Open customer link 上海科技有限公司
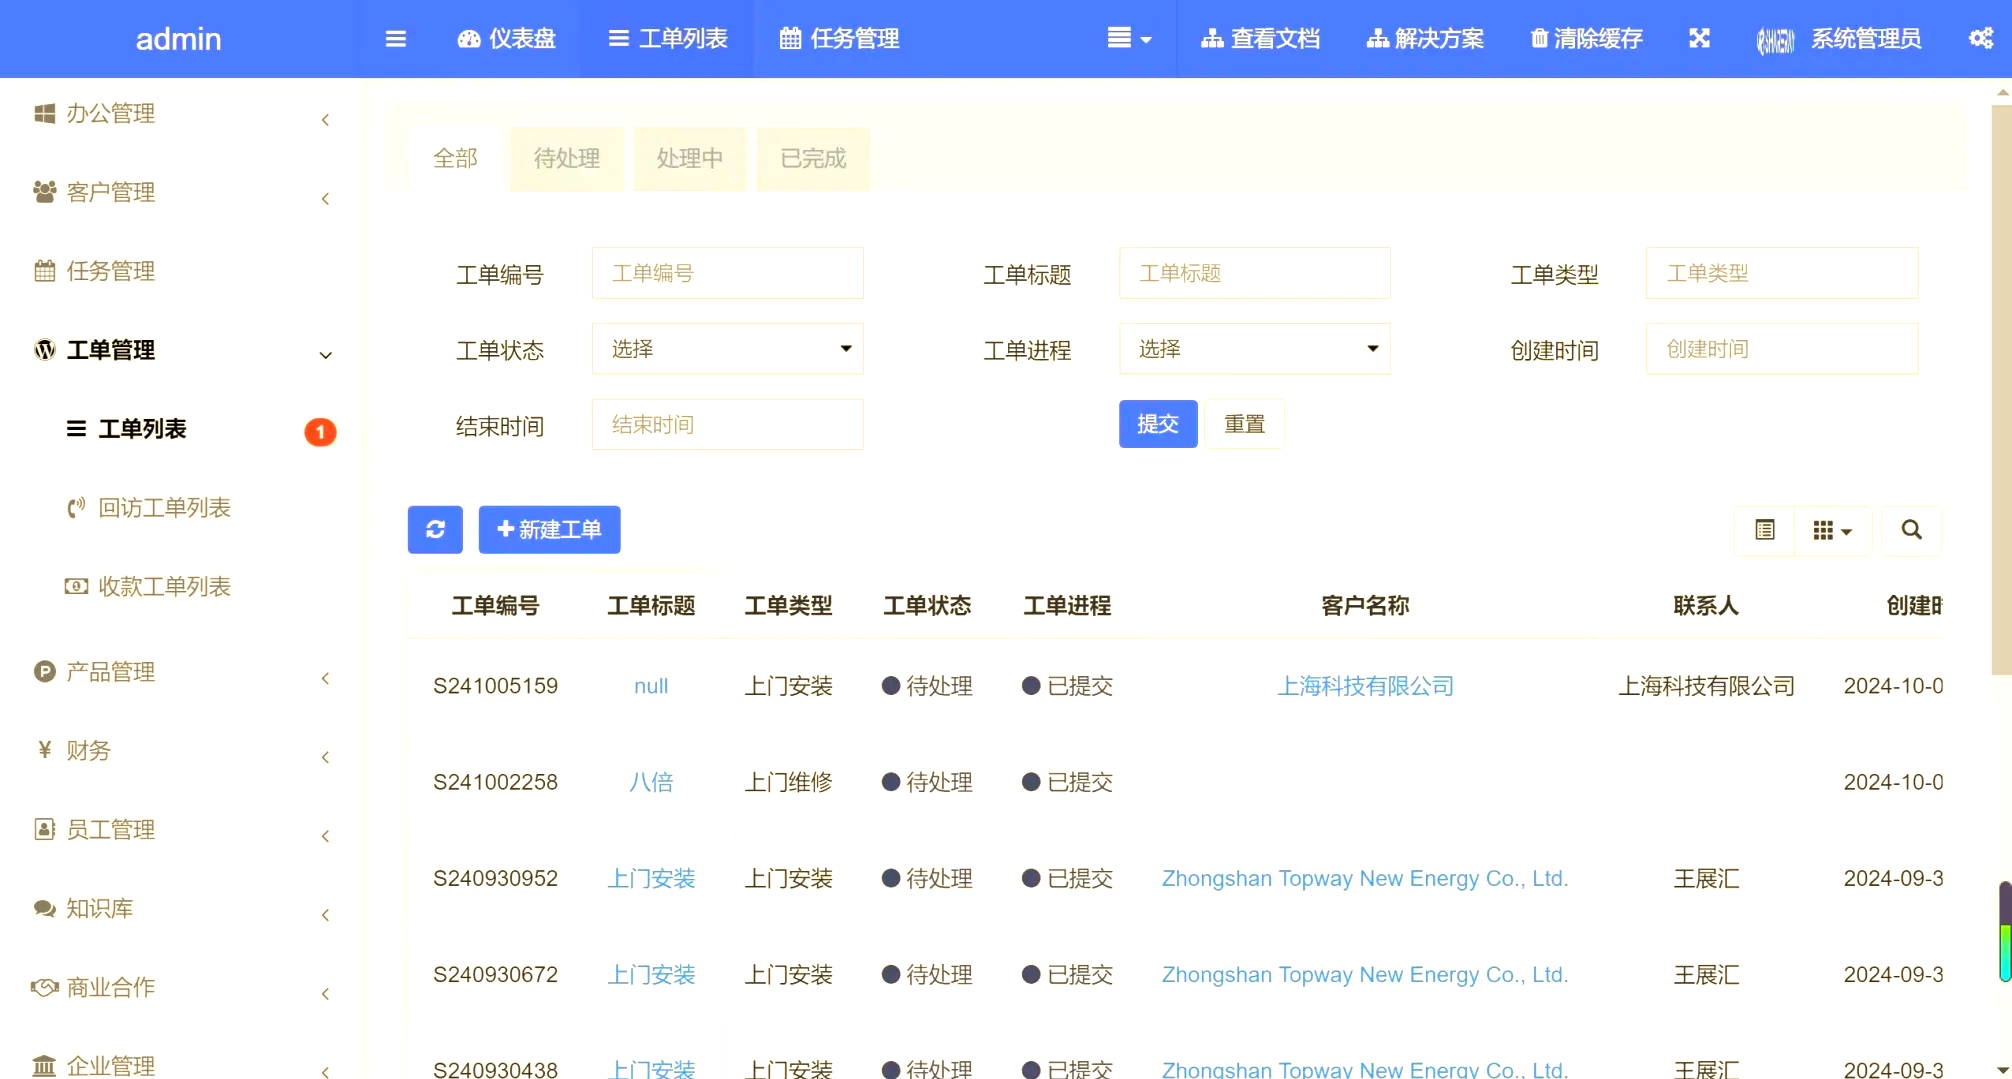Image resolution: width=2012 pixels, height=1079 pixels. click(1365, 686)
